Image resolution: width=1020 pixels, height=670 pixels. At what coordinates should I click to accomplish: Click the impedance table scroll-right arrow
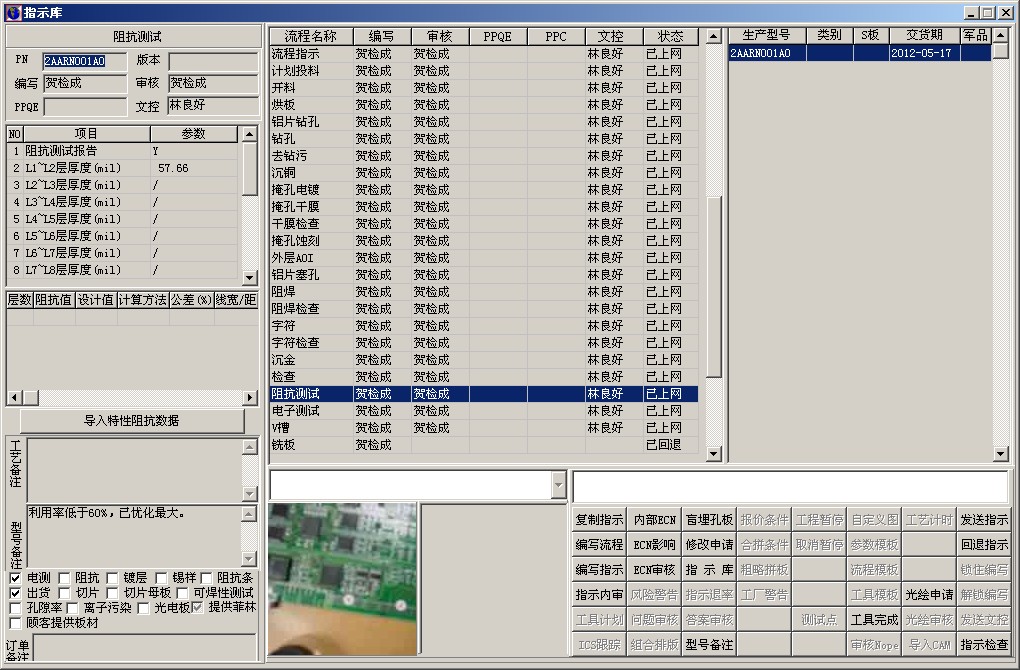pyautogui.click(x=250, y=397)
